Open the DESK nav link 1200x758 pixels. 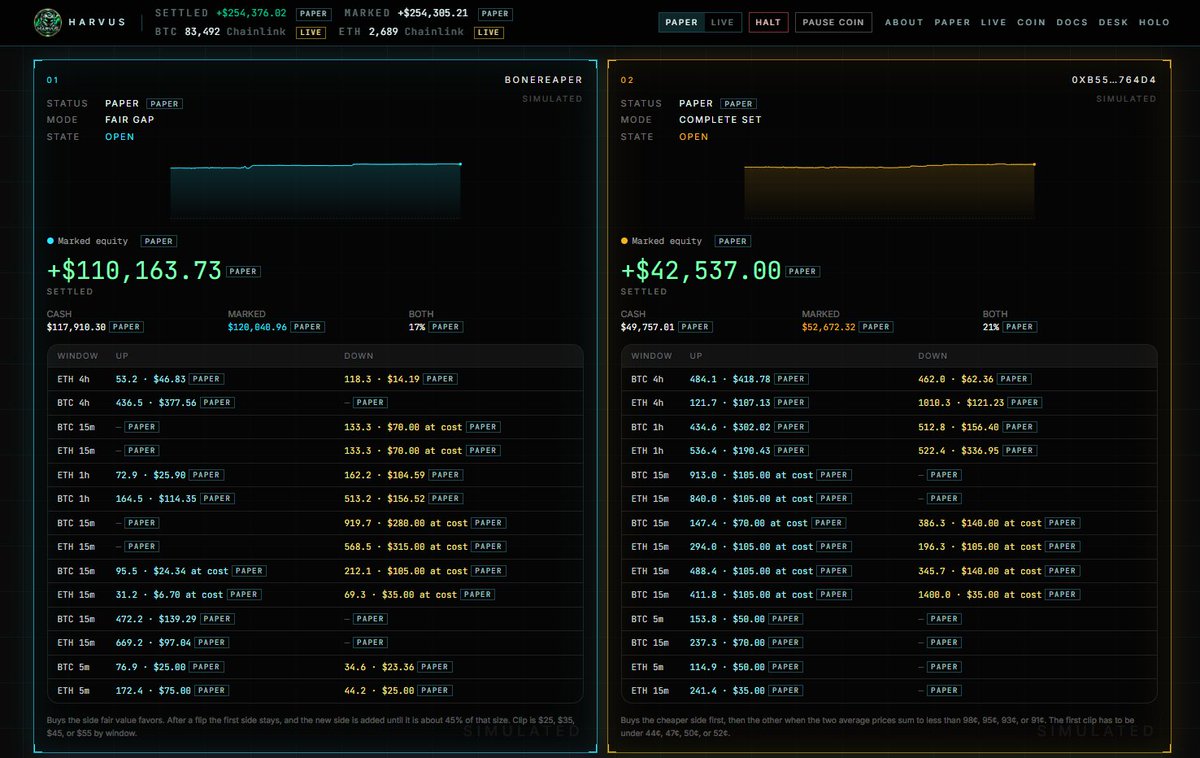[1113, 22]
